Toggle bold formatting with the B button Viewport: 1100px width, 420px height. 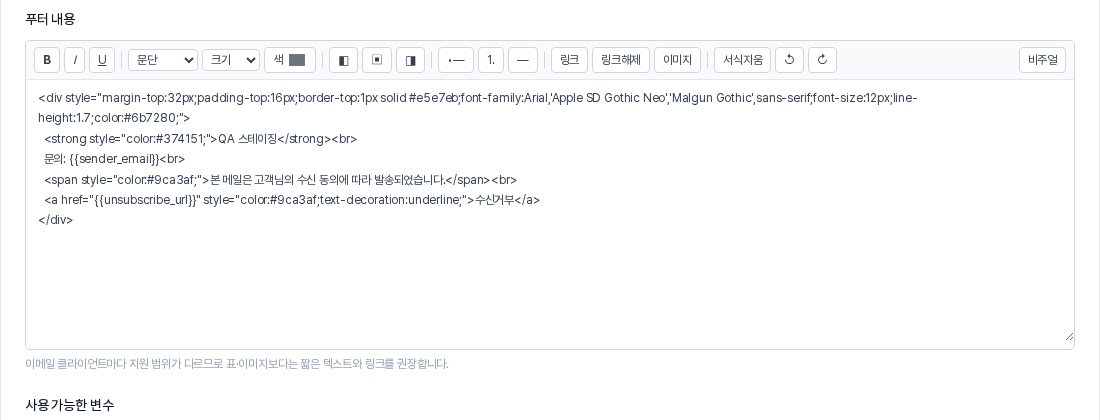(x=47, y=60)
